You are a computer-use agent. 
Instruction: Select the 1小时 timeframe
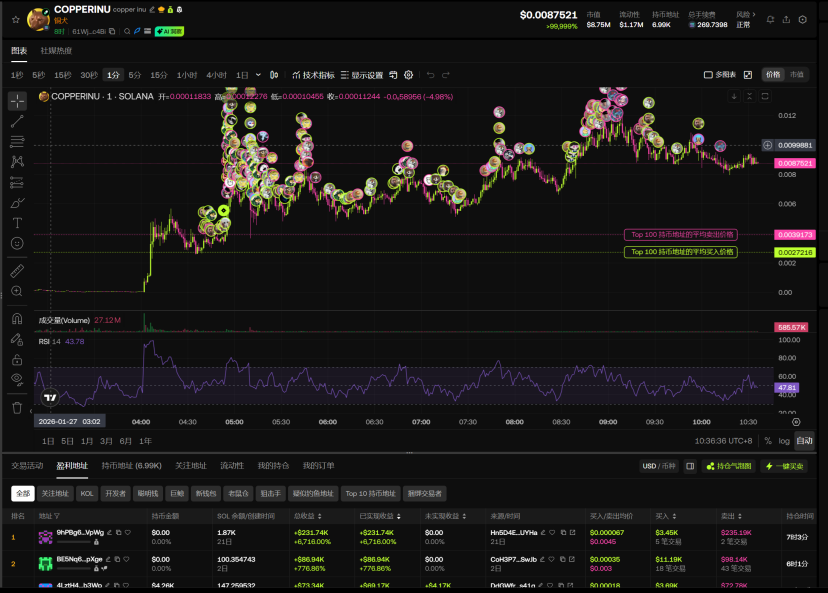[x=186, y=75]
